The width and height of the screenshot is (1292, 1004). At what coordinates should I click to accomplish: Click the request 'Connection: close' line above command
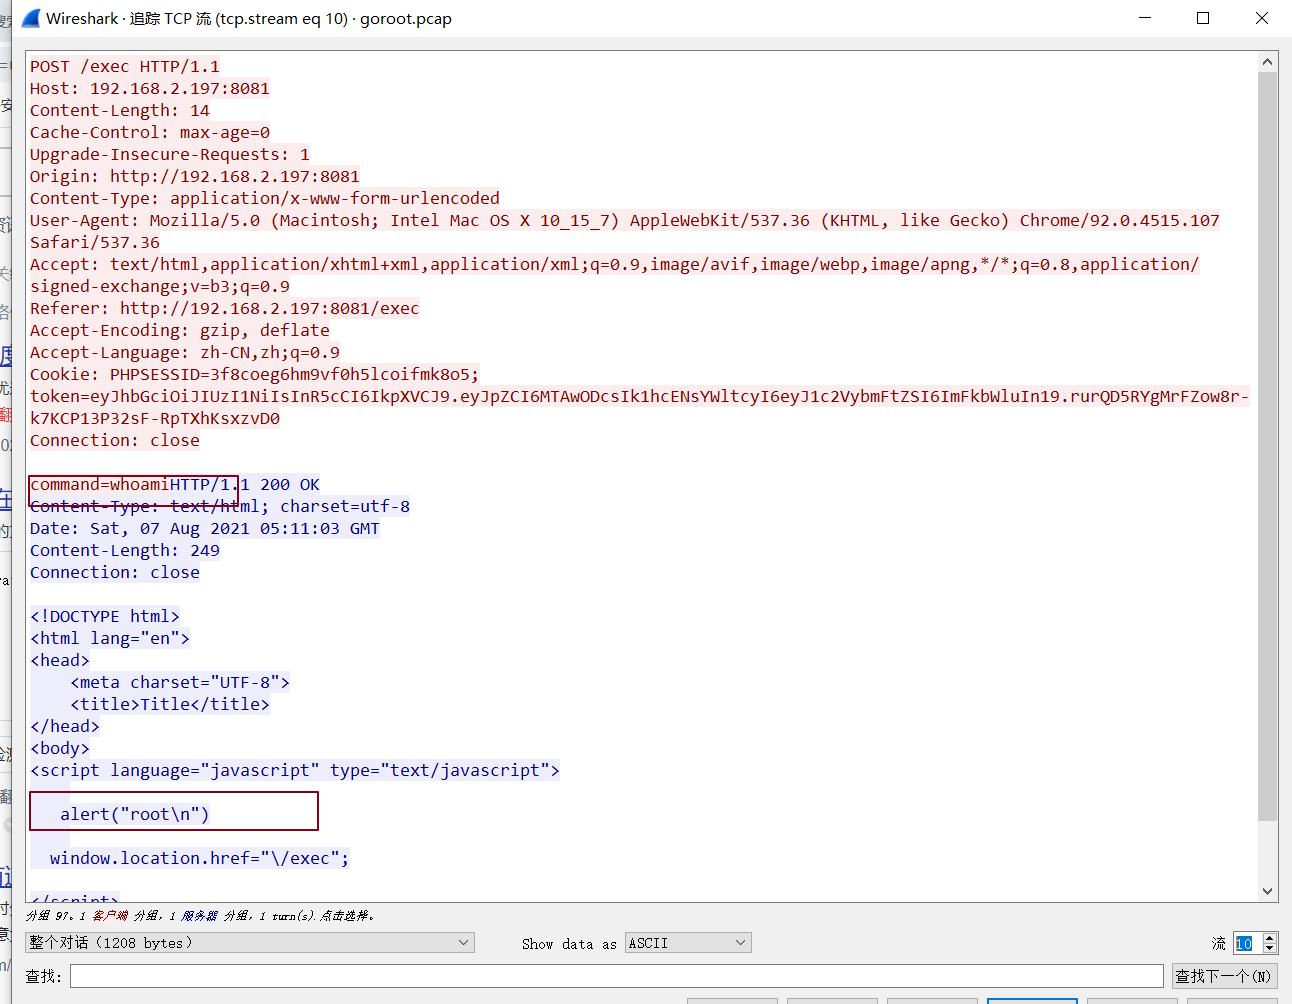[115, 441]
